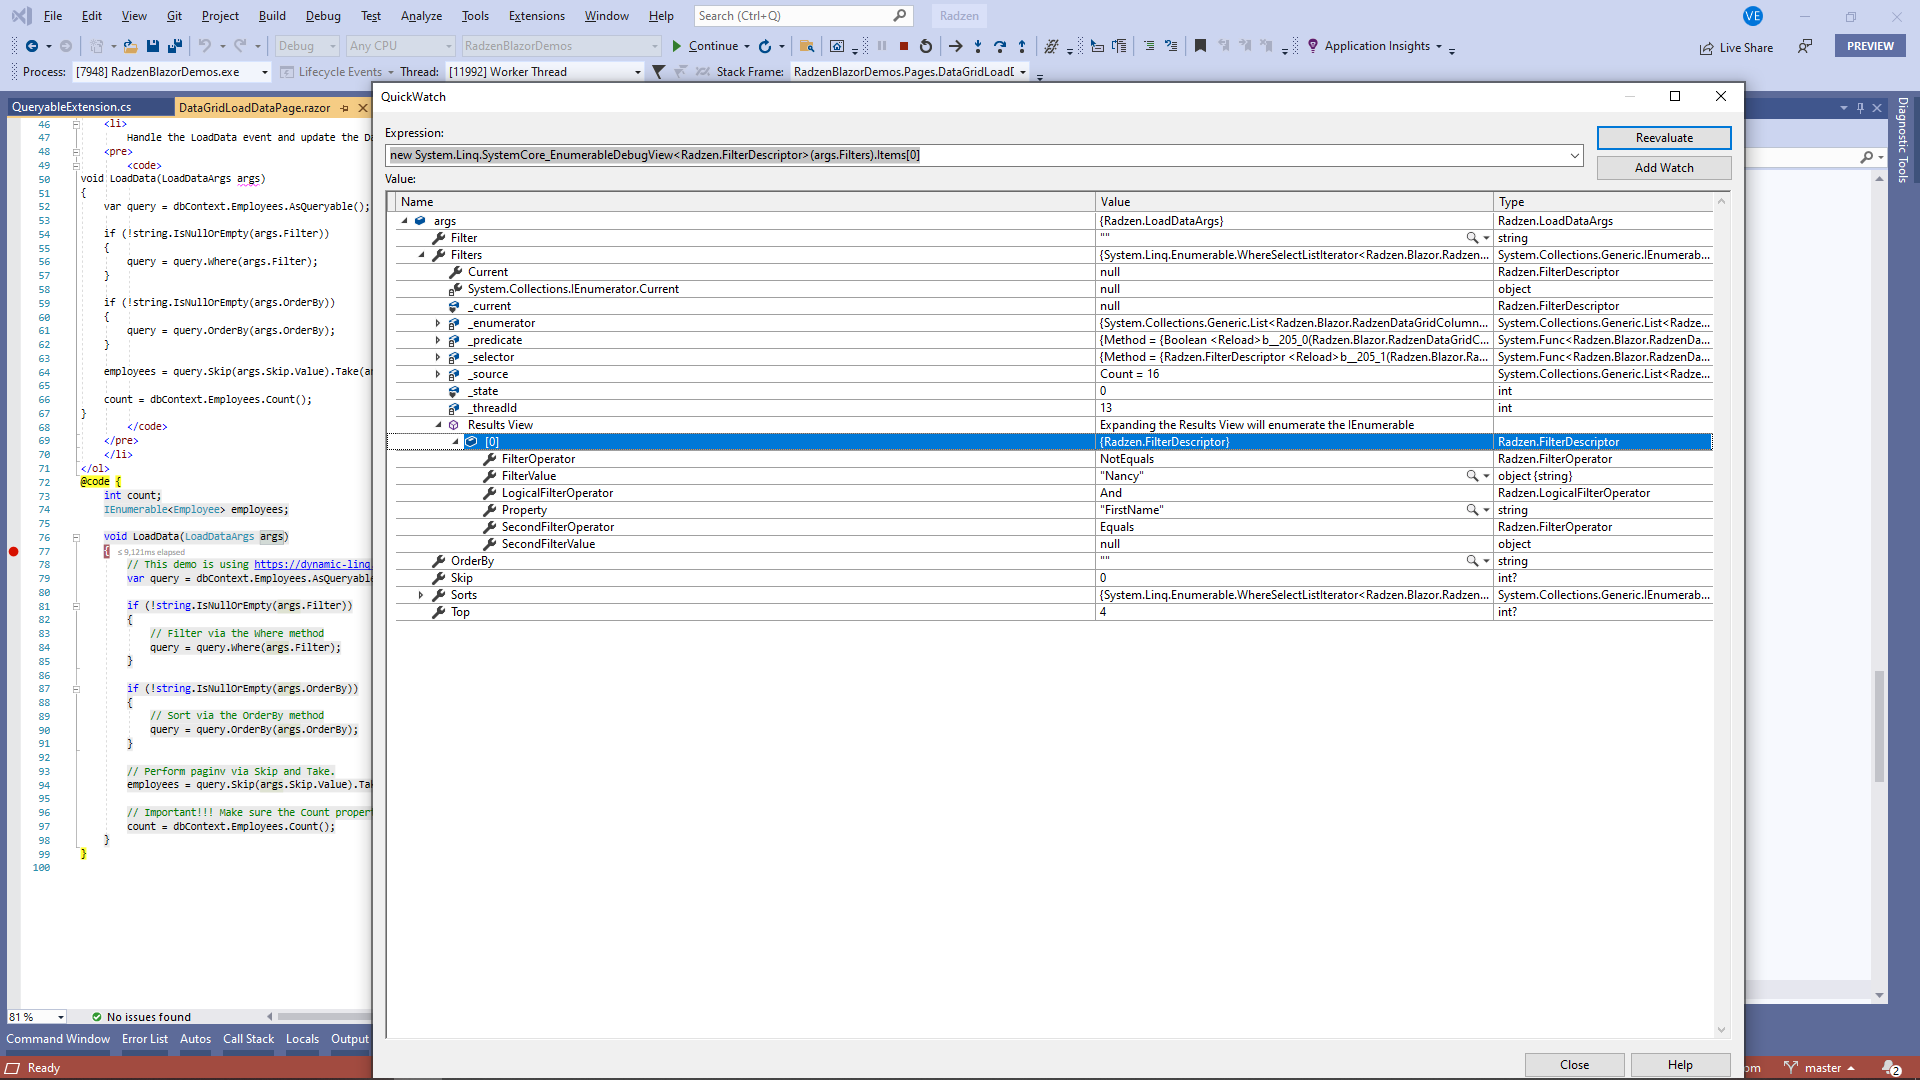
Task: Expand the _selector tree node
Action: (438, 357)
